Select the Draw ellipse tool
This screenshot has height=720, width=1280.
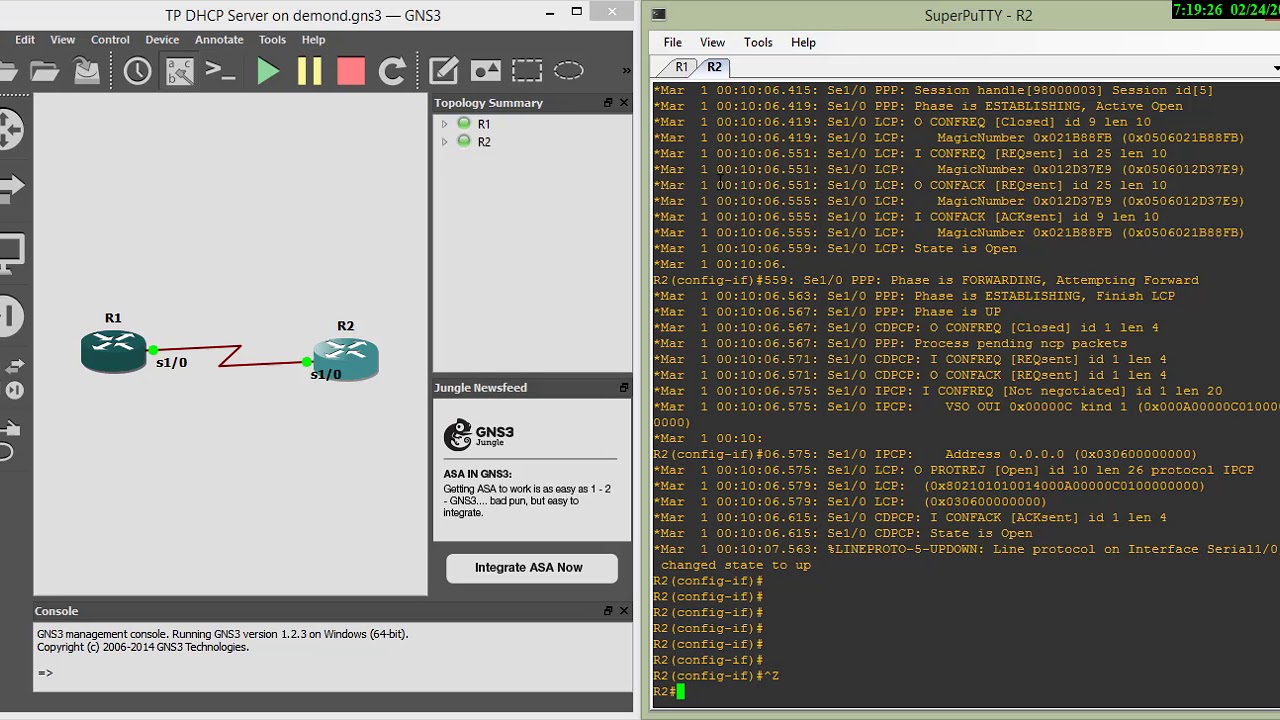tap(568, 71)
